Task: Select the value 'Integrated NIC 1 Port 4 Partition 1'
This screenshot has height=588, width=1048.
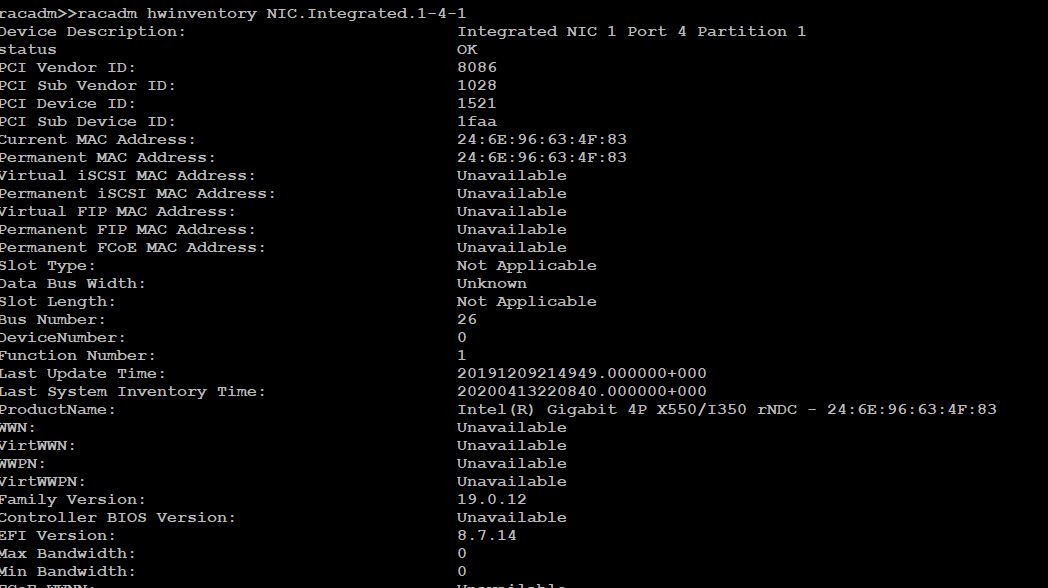Action: (x=632, y=31)
